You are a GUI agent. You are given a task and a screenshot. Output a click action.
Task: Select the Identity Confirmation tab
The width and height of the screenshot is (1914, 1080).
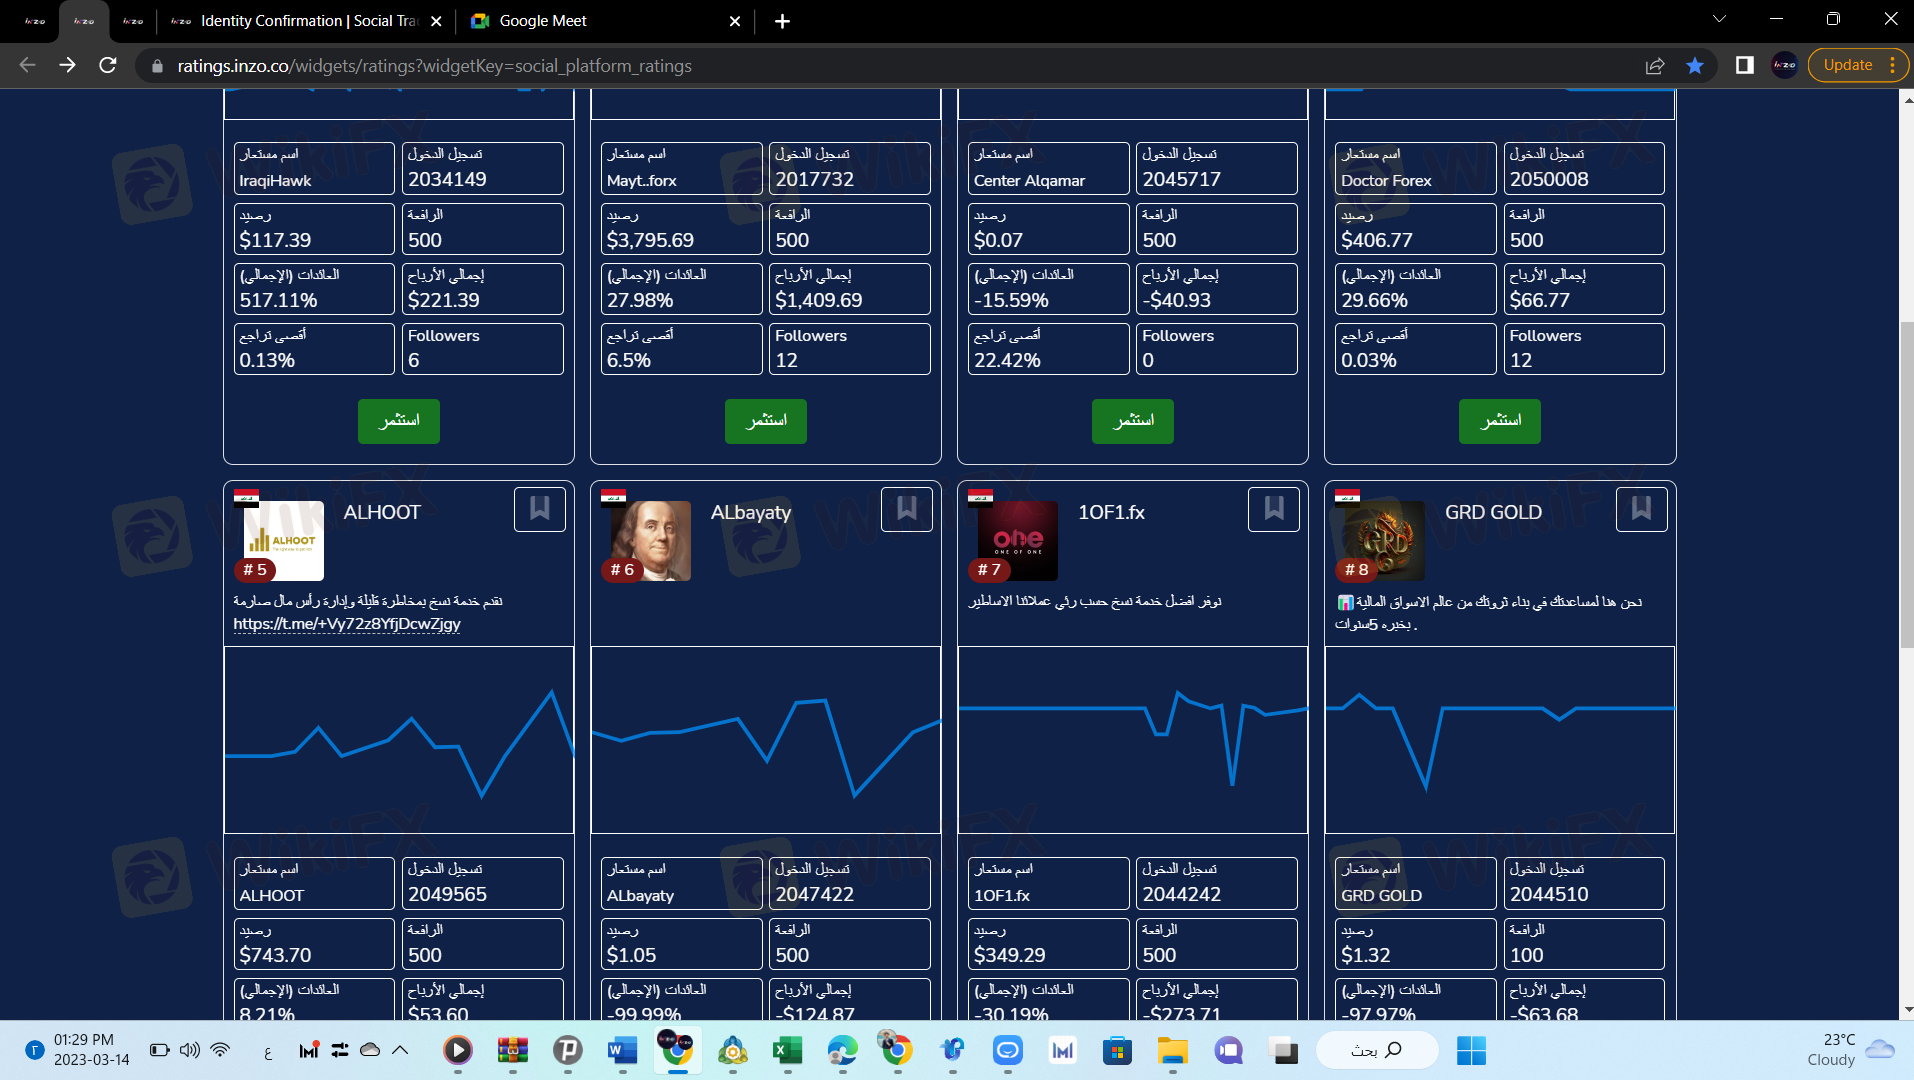coord(307,21)
